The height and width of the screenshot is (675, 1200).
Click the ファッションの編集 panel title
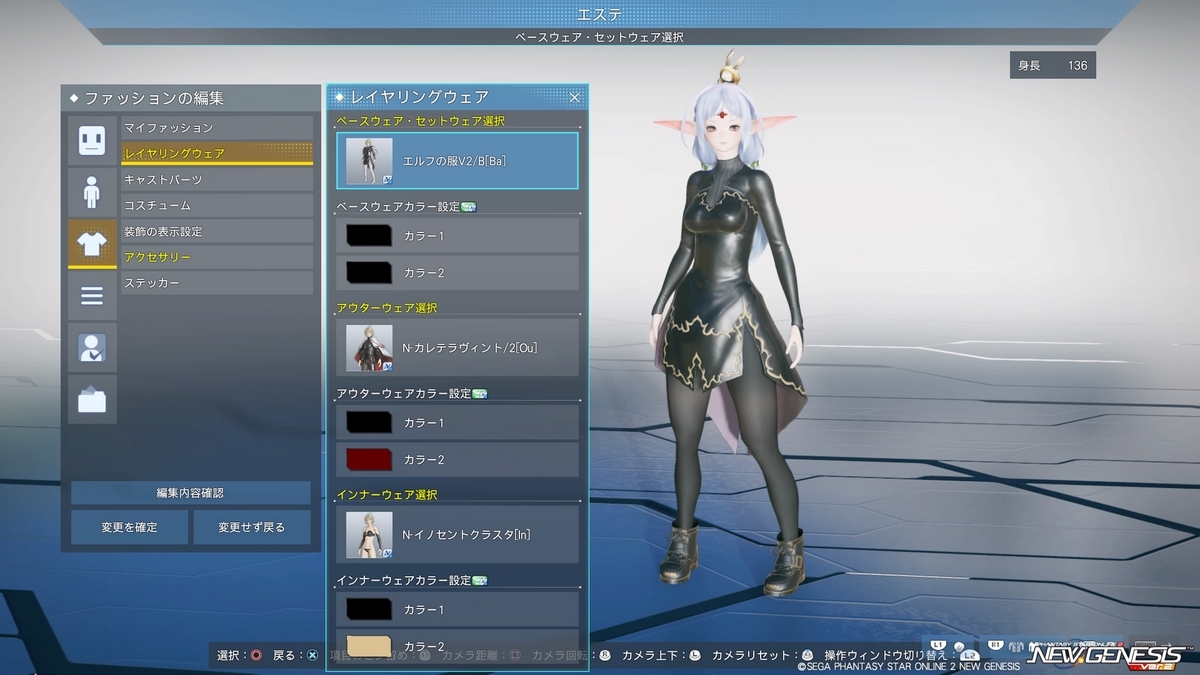(x=154, y=98)
